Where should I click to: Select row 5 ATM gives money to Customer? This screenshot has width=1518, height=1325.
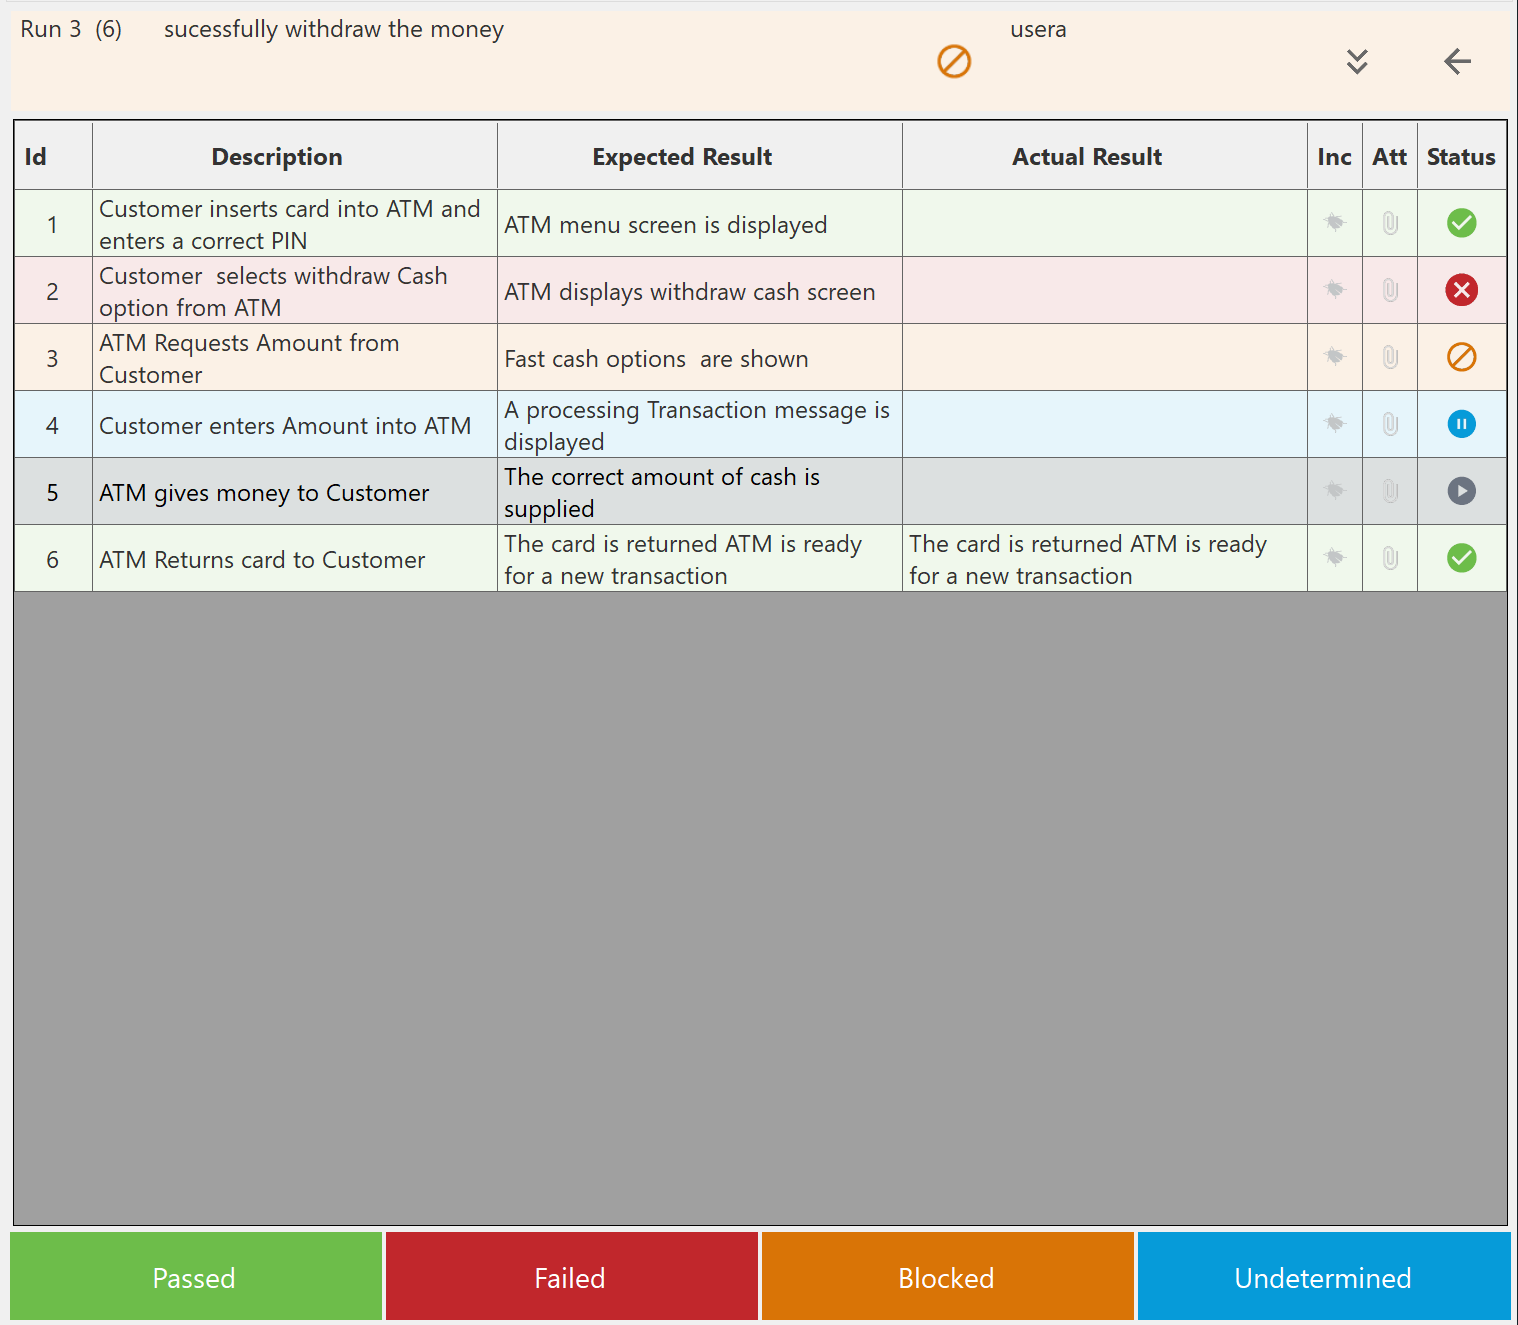[x=264, y=492]
